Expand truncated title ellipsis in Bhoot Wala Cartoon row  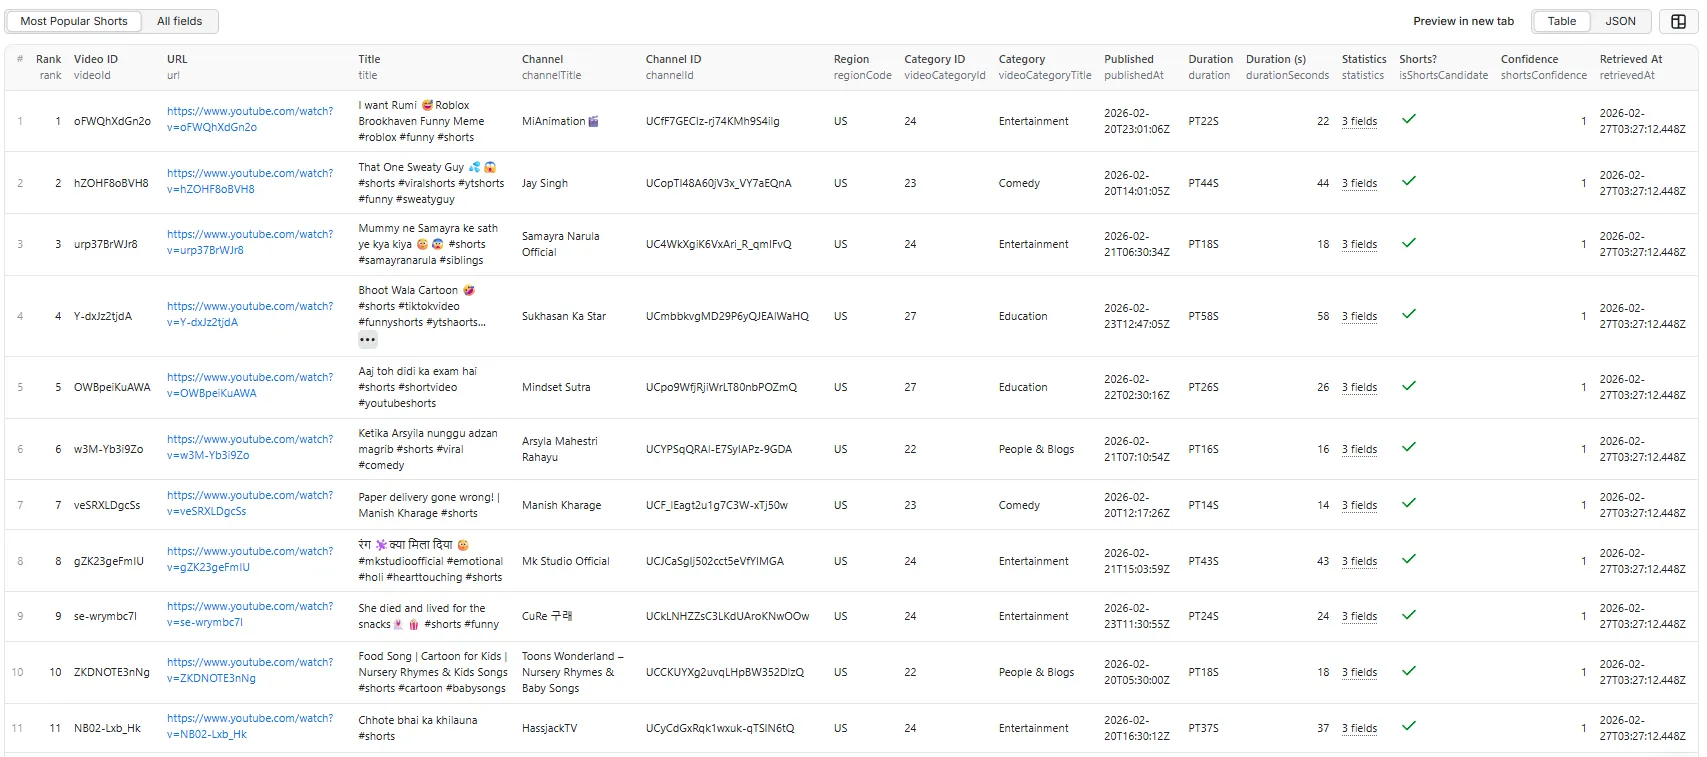click(368, 340)
